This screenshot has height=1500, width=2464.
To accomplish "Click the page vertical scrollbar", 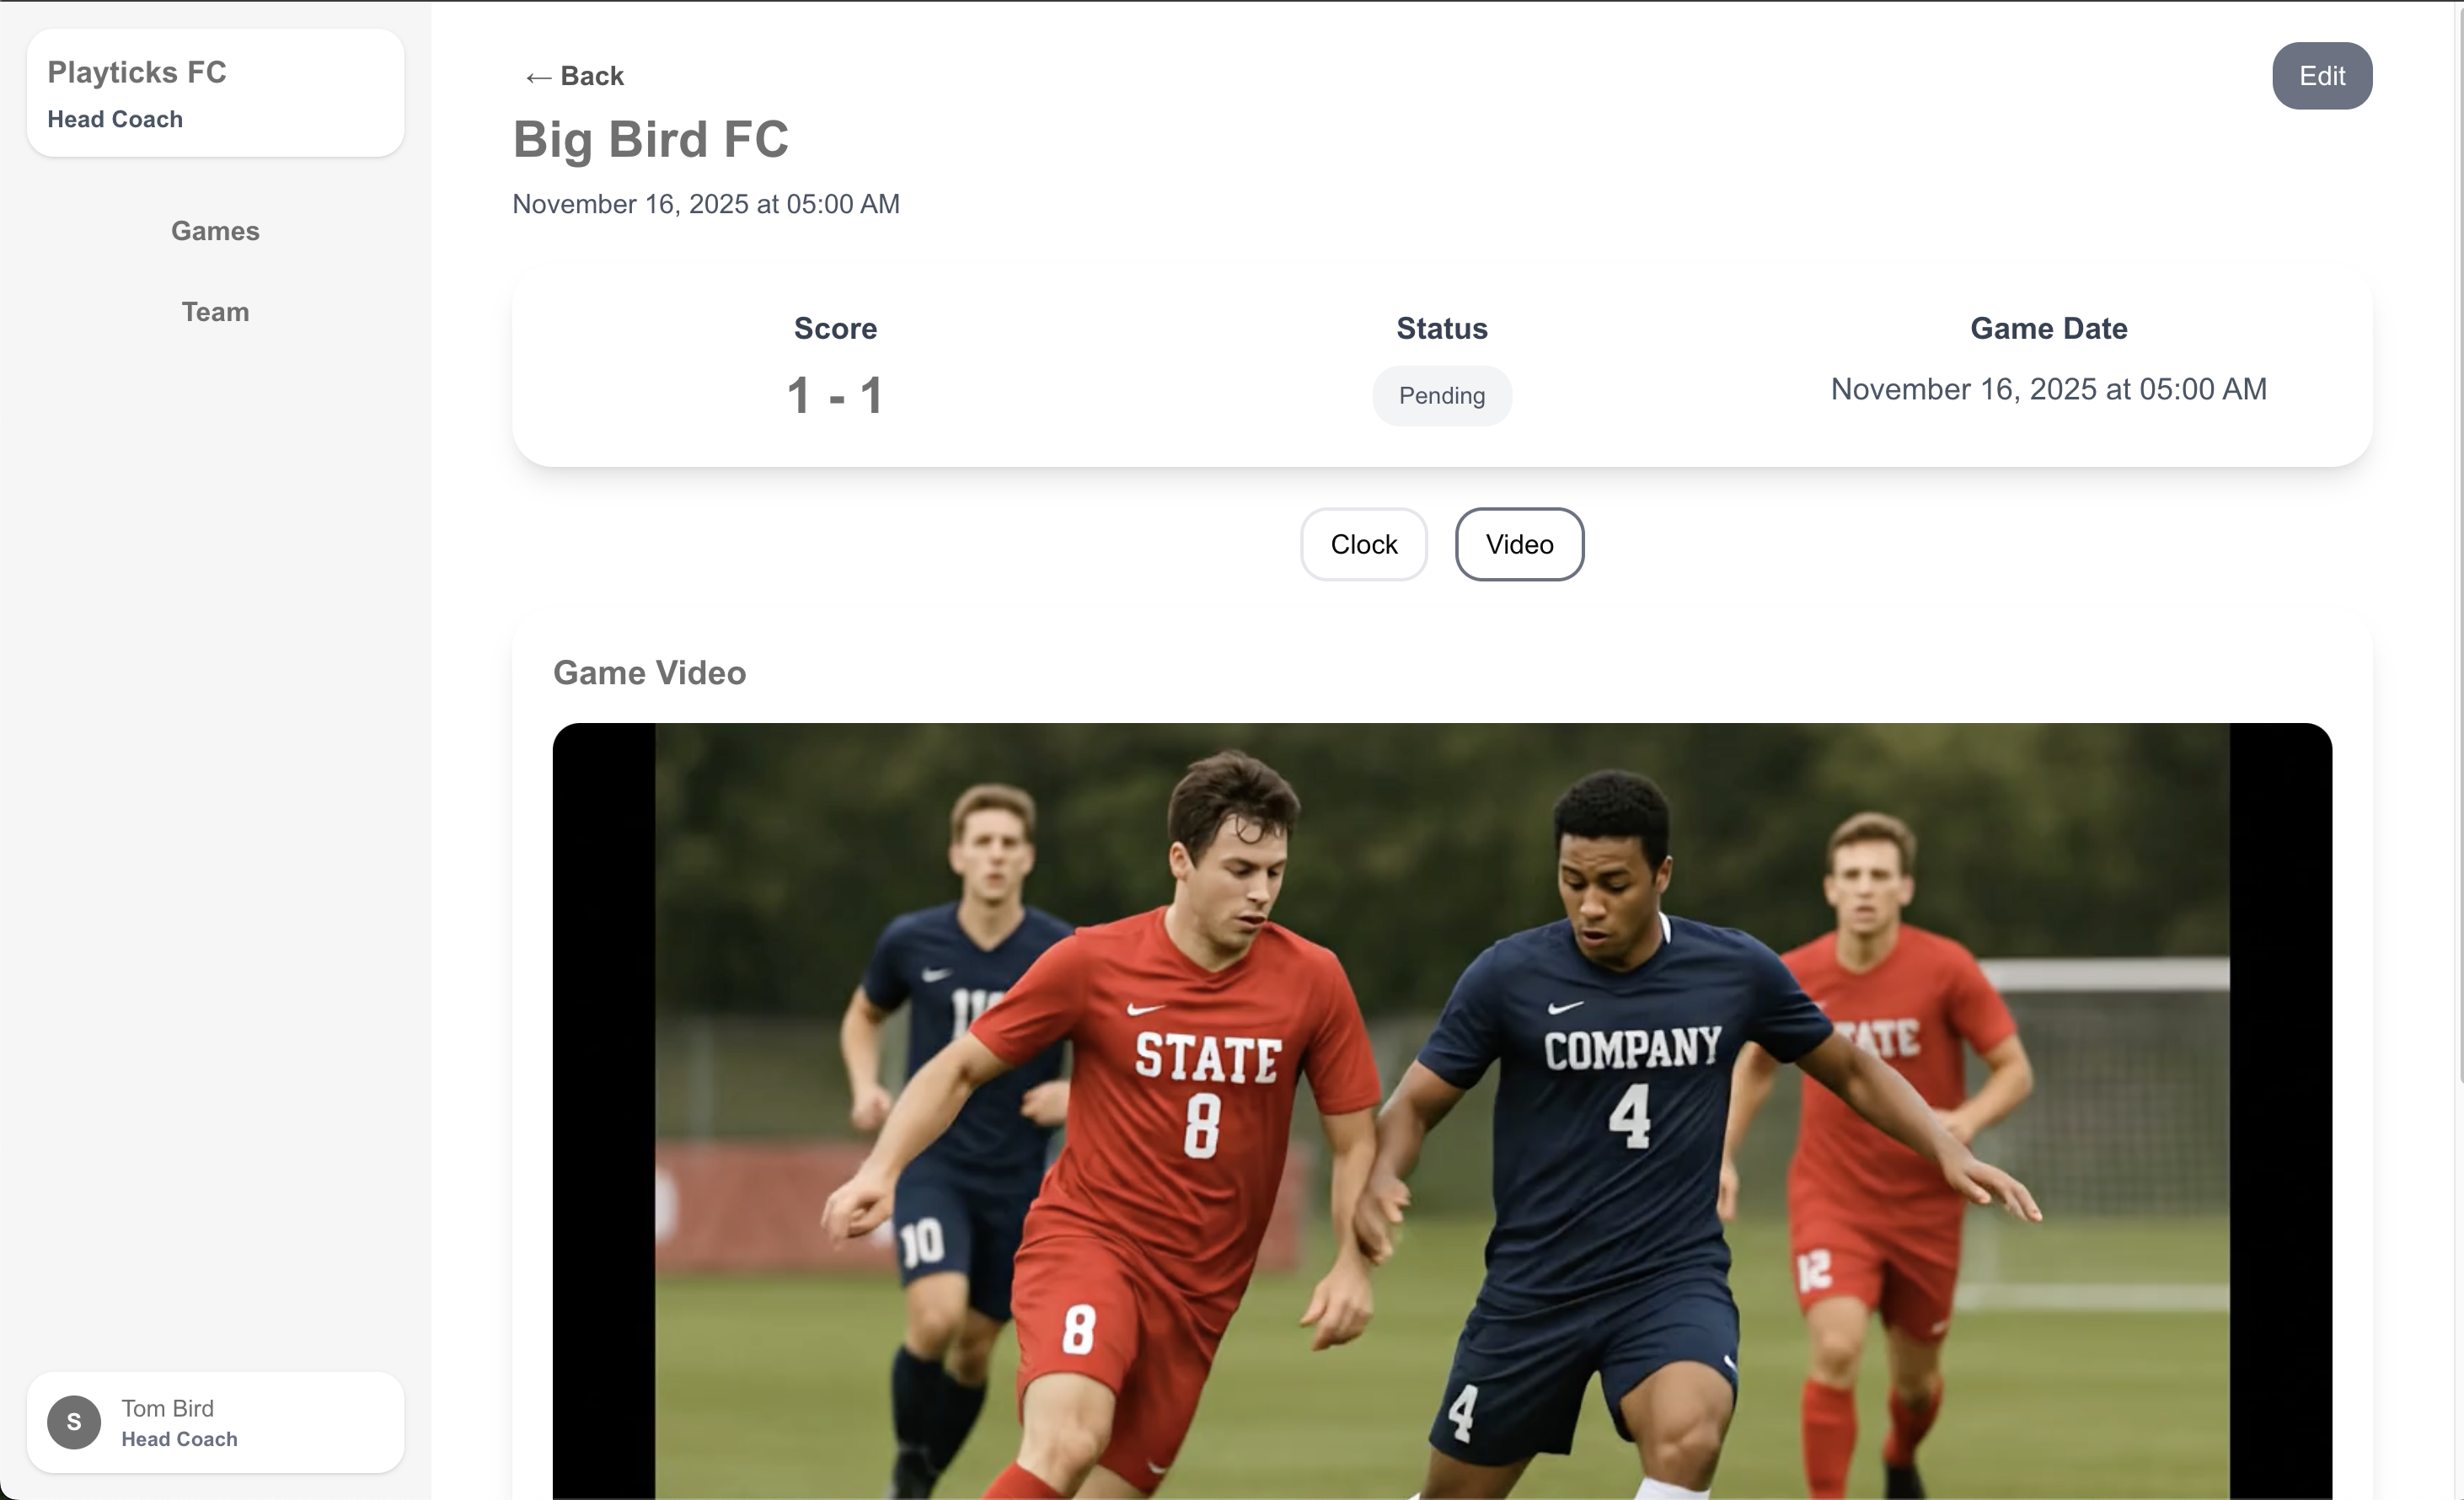I will (x=2460, y=540).
